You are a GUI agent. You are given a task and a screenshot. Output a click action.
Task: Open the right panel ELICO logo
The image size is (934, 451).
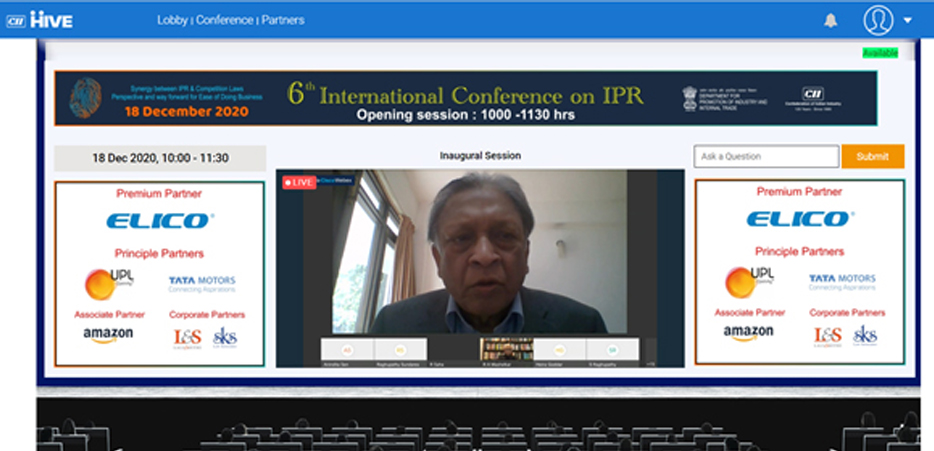(x=801, y=219)
